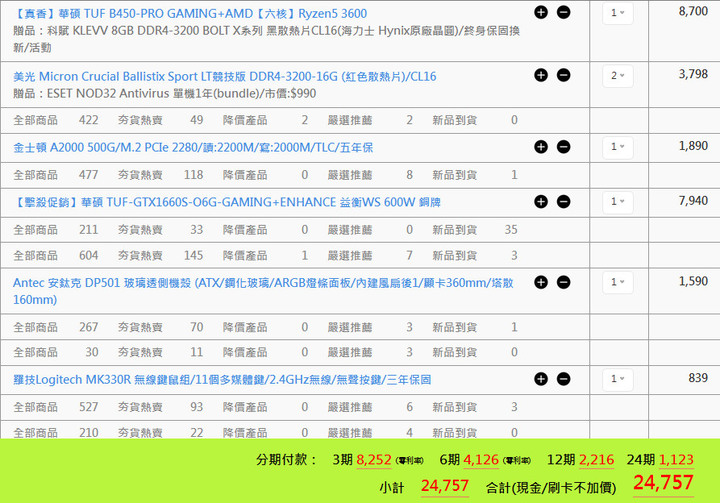
Task: Click the 科賦 KLEVV 8GB DDR4-3200 gift text
Action: point(266,39)
